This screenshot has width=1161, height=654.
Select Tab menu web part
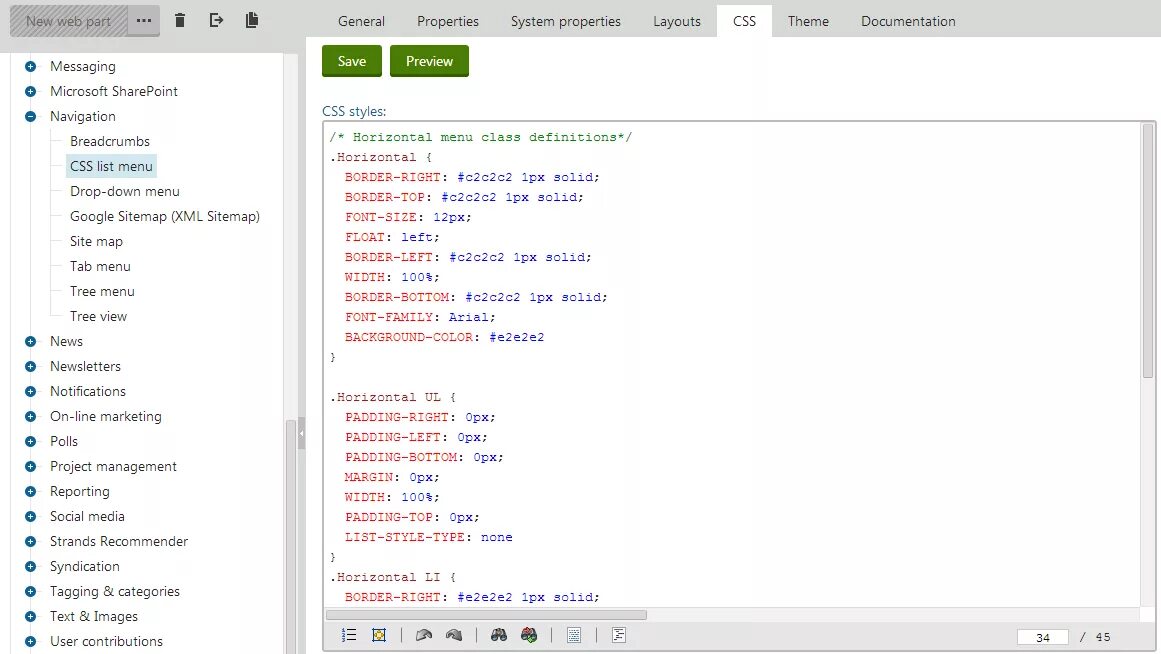[100, 267]
